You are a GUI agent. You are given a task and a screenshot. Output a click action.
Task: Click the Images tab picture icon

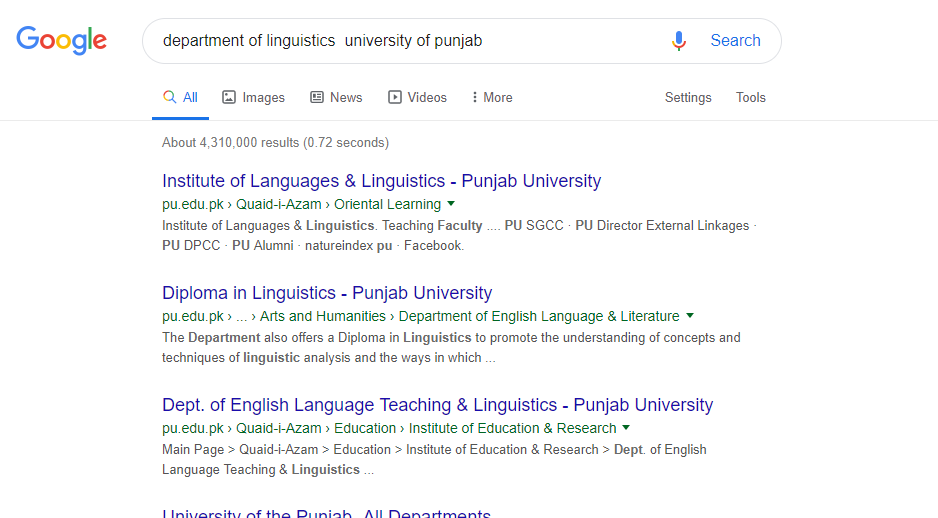pos(229,97)
